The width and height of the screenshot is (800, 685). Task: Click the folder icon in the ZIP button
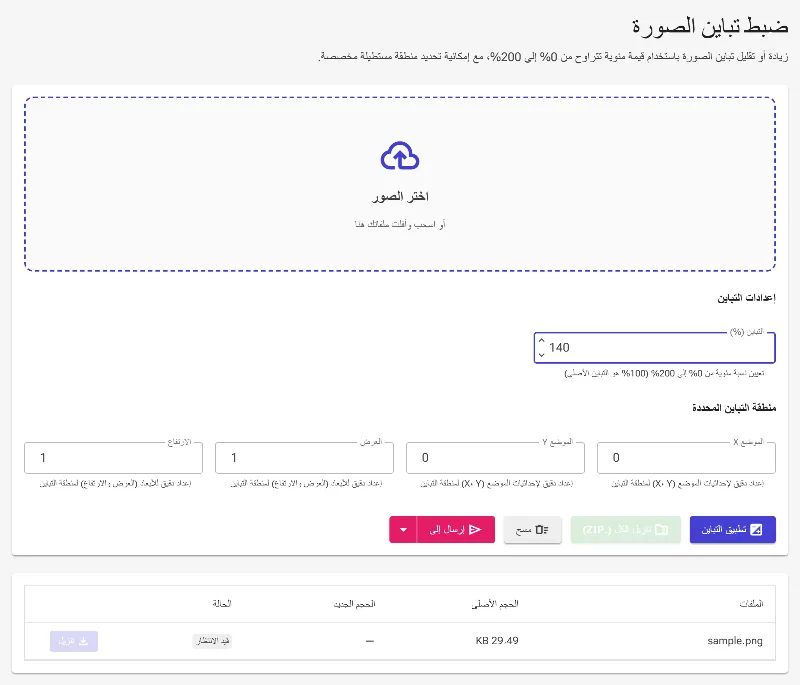coord(661,529)
